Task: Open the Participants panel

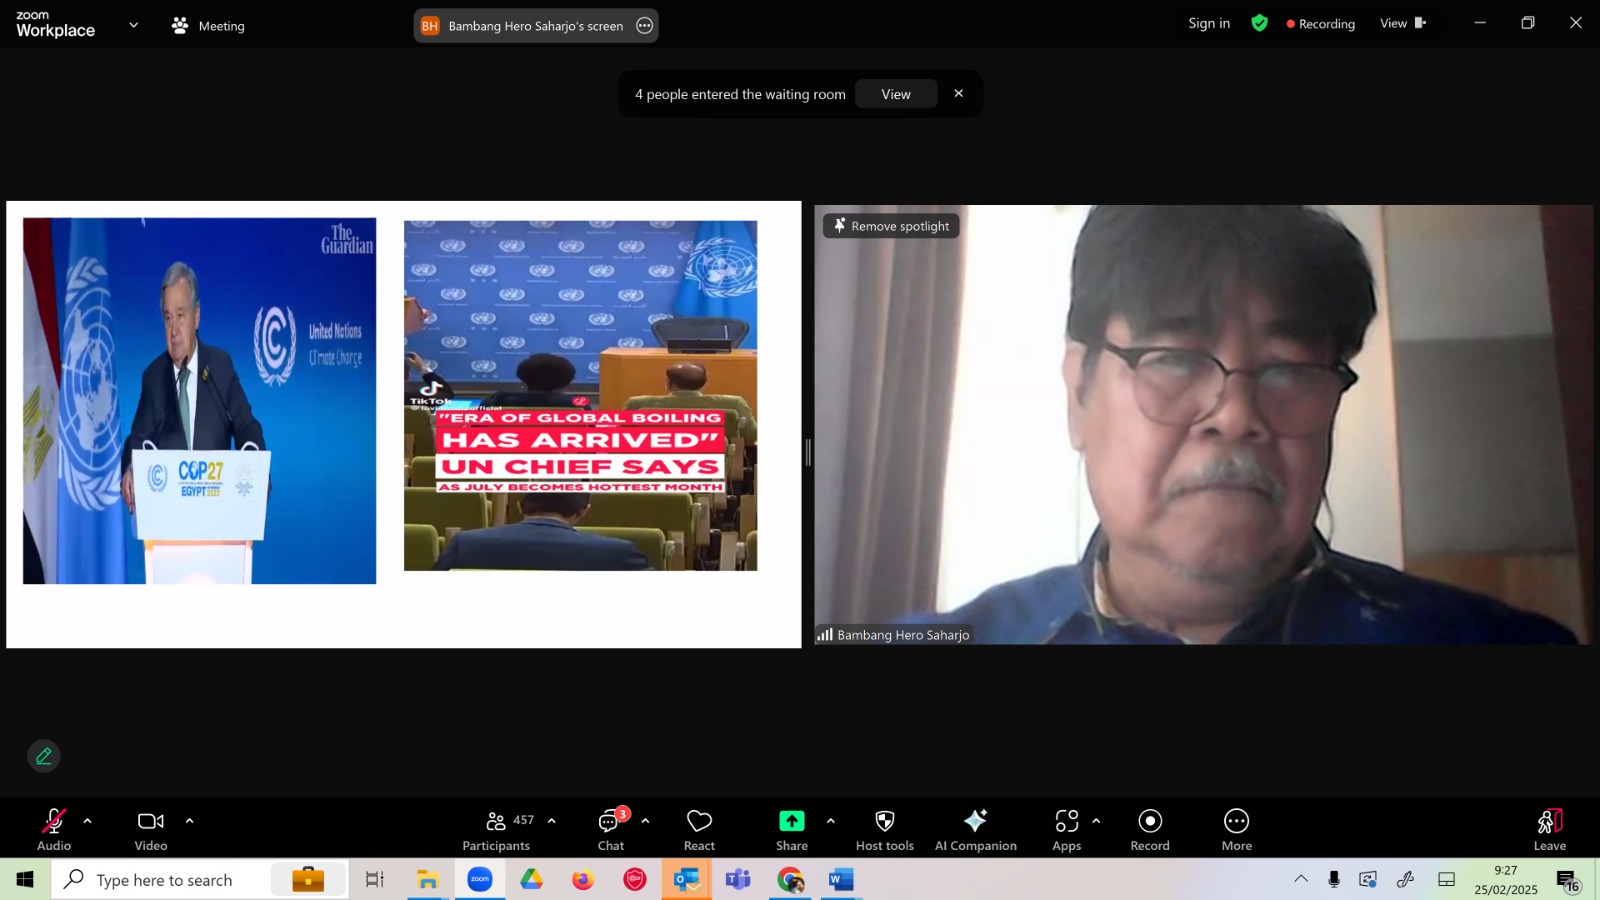Action: [496, 830]
